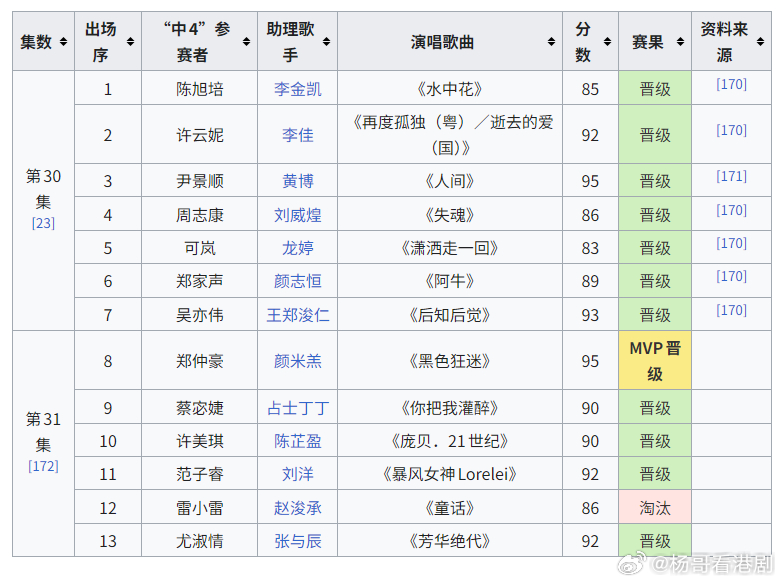
Task: Select the pink 淘汰 result cell
Action: pos(655,507)
